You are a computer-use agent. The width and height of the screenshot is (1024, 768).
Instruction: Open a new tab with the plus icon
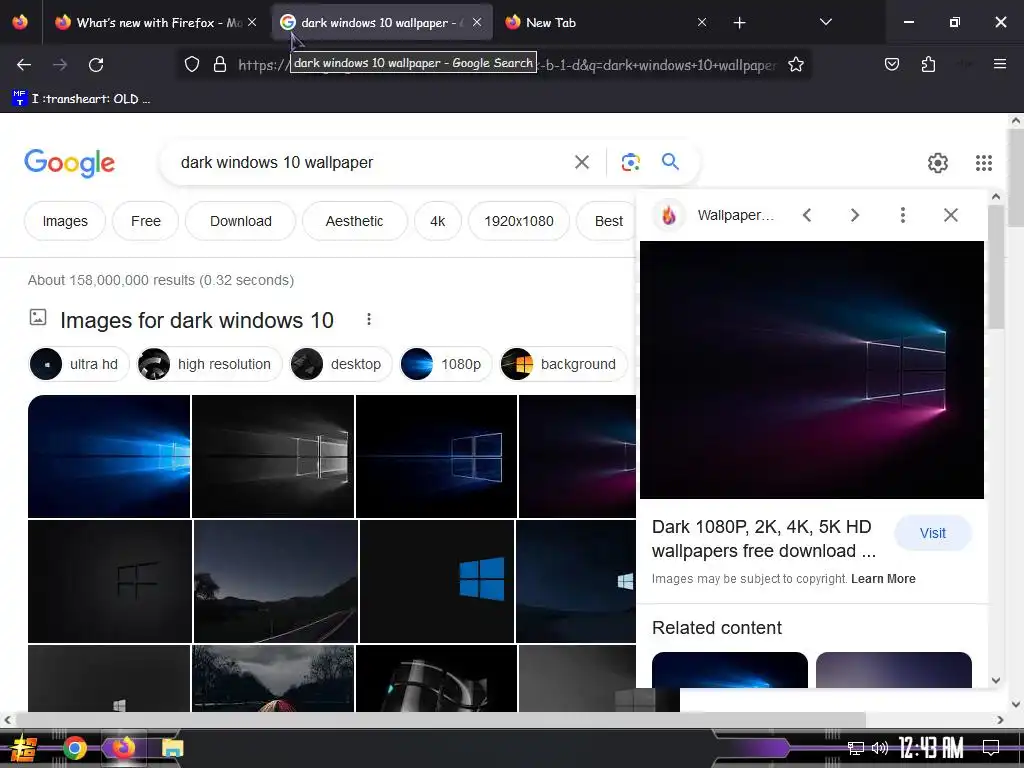click(x=739, y=23)
